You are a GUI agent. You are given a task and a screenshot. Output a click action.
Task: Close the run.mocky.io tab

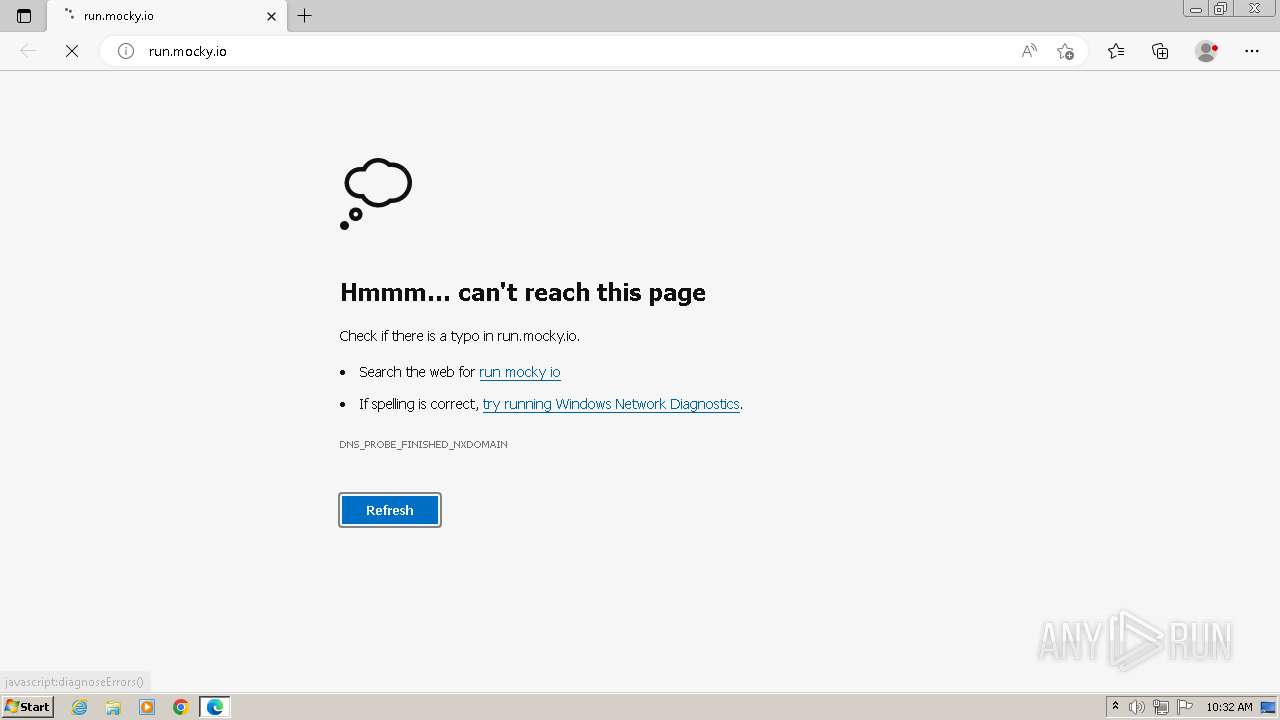pos(271,16)
